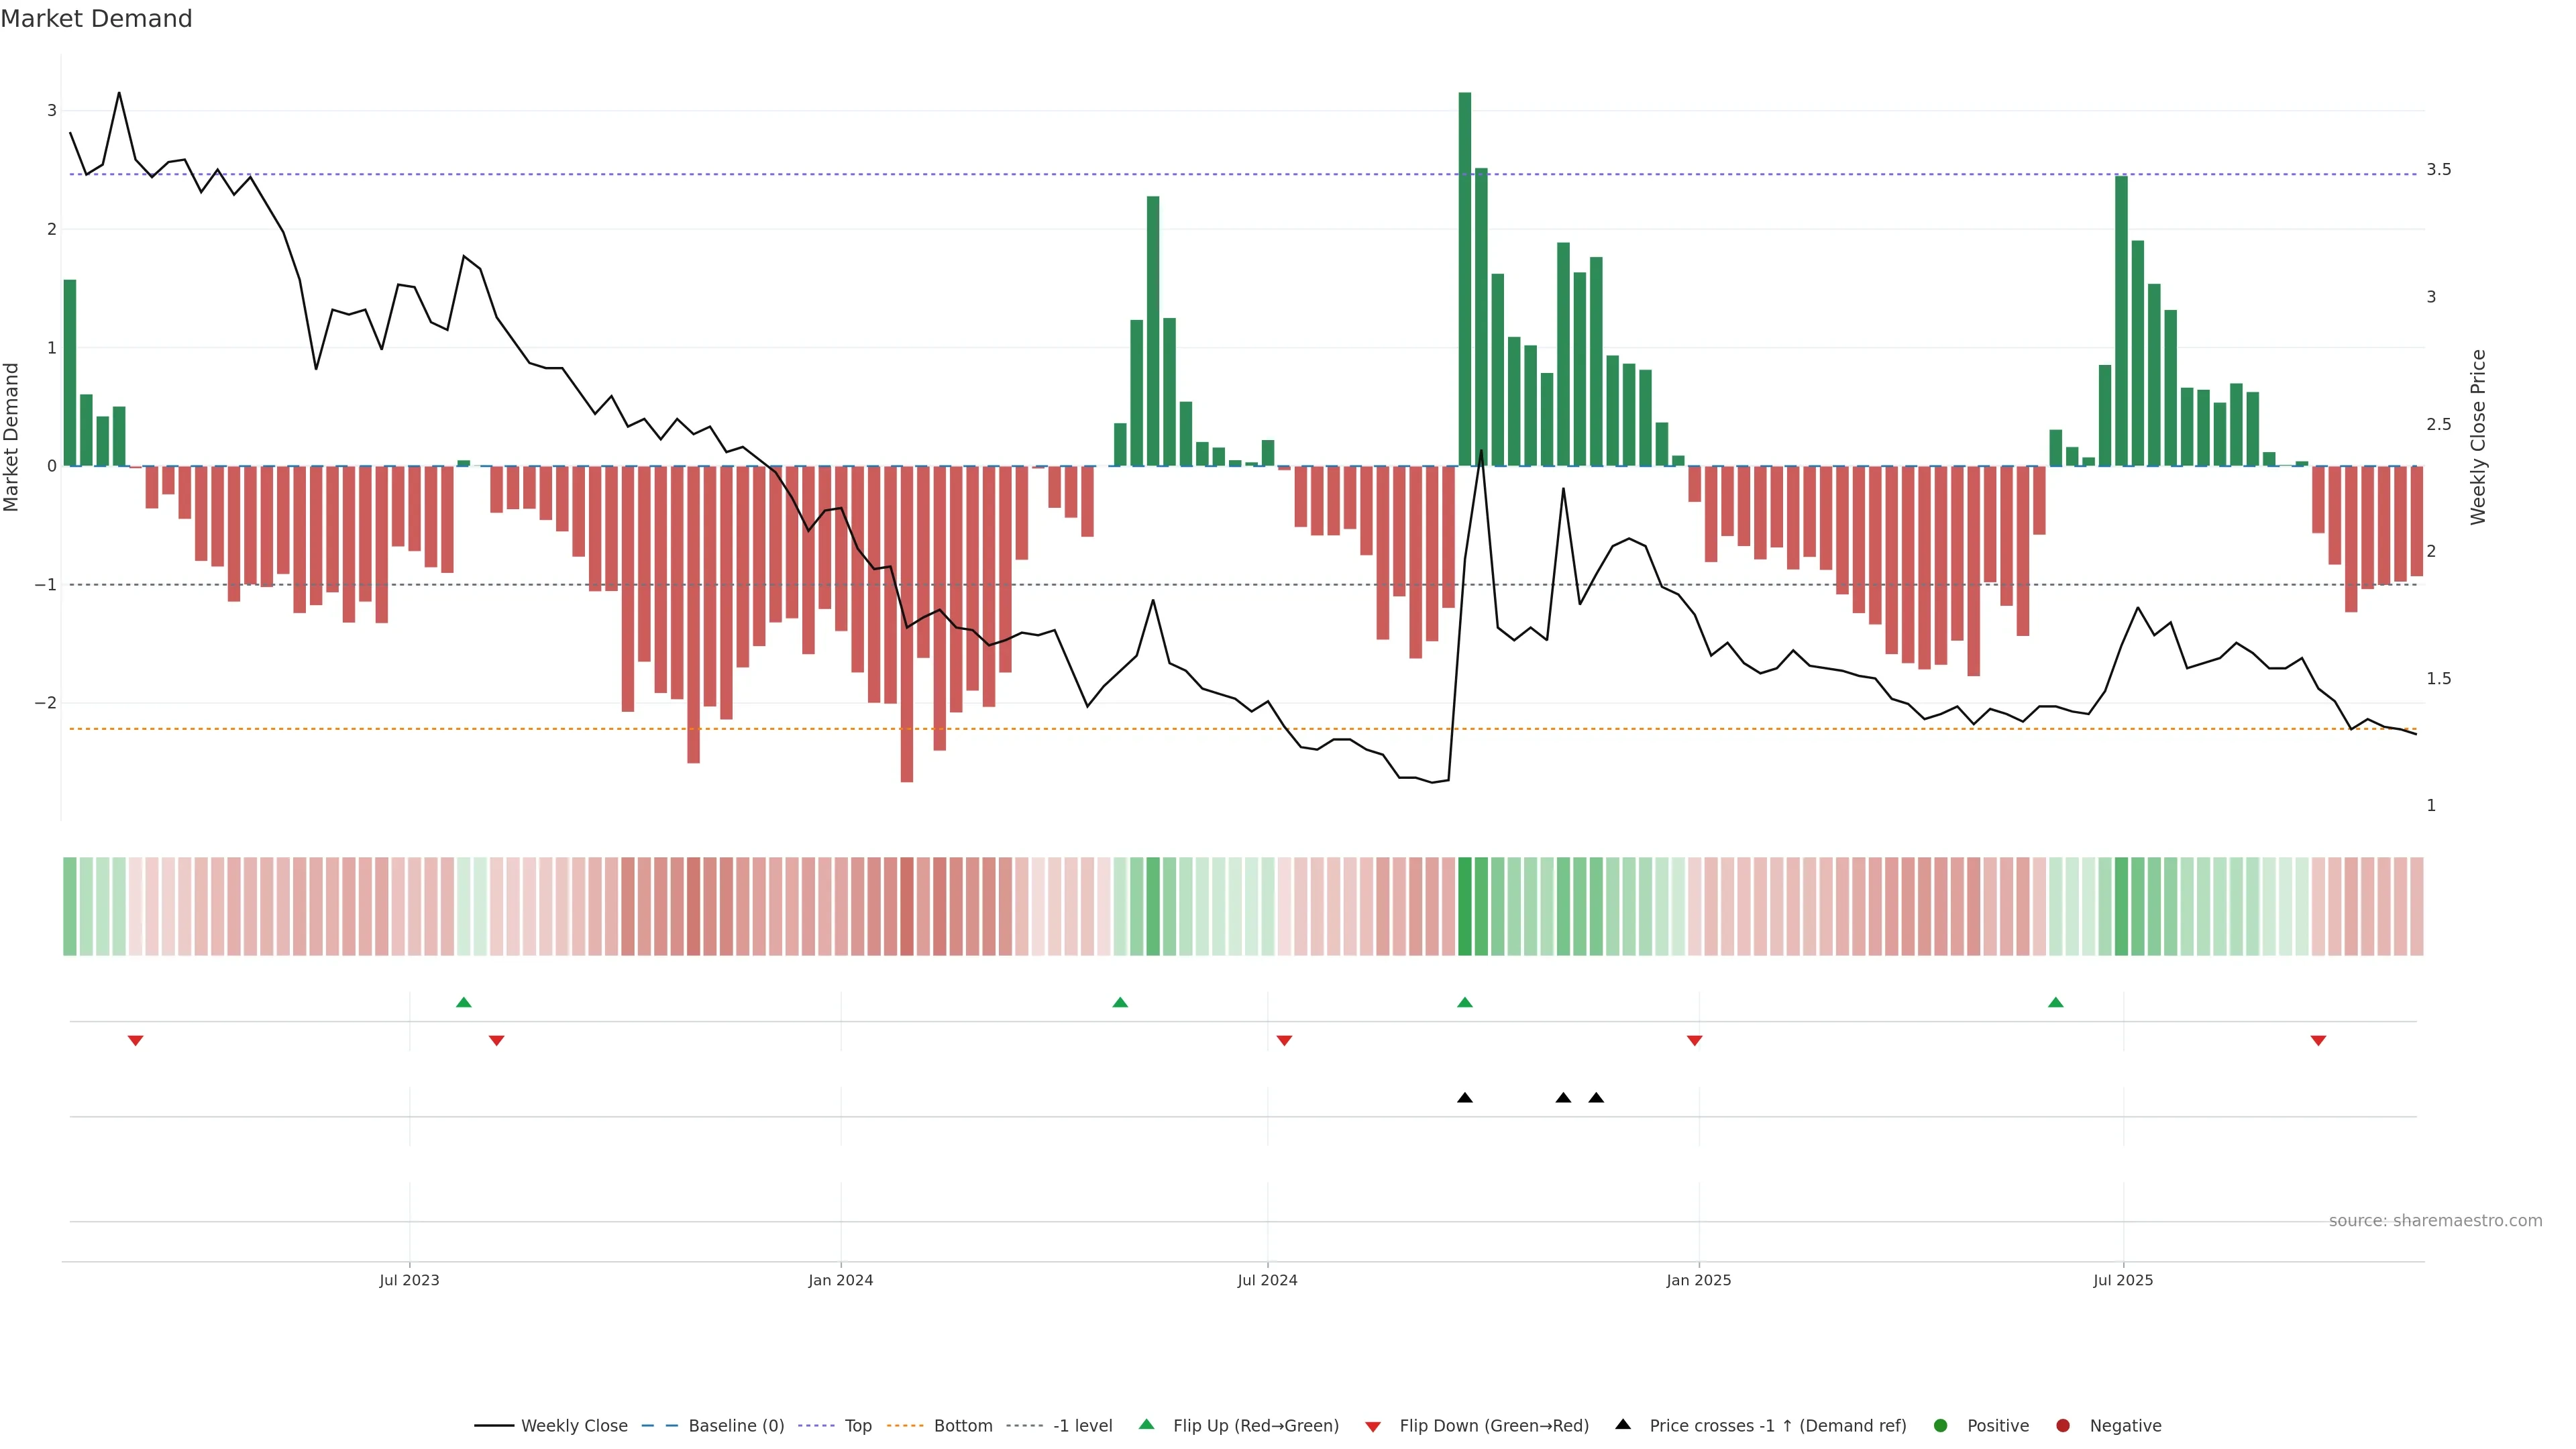This screenshot has width=2576, height=1449.
Task: Click the red flip-down marker before Jan 2025
Action: click(1694, 1041)
